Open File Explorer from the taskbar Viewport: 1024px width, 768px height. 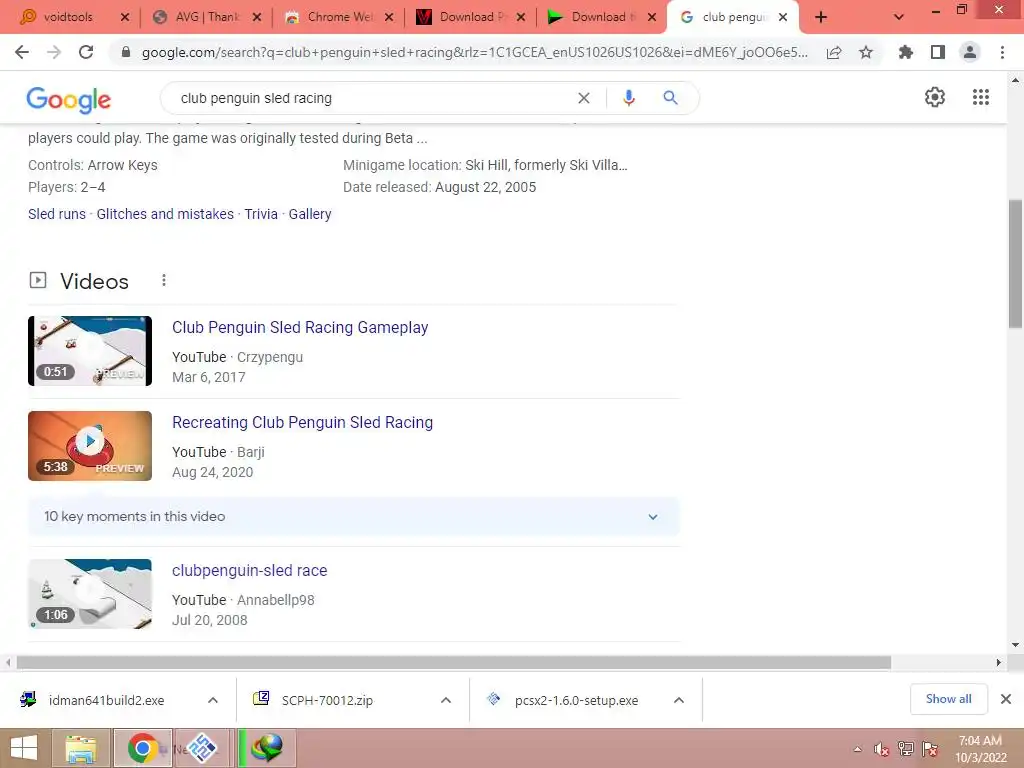(x=81, y=748)
